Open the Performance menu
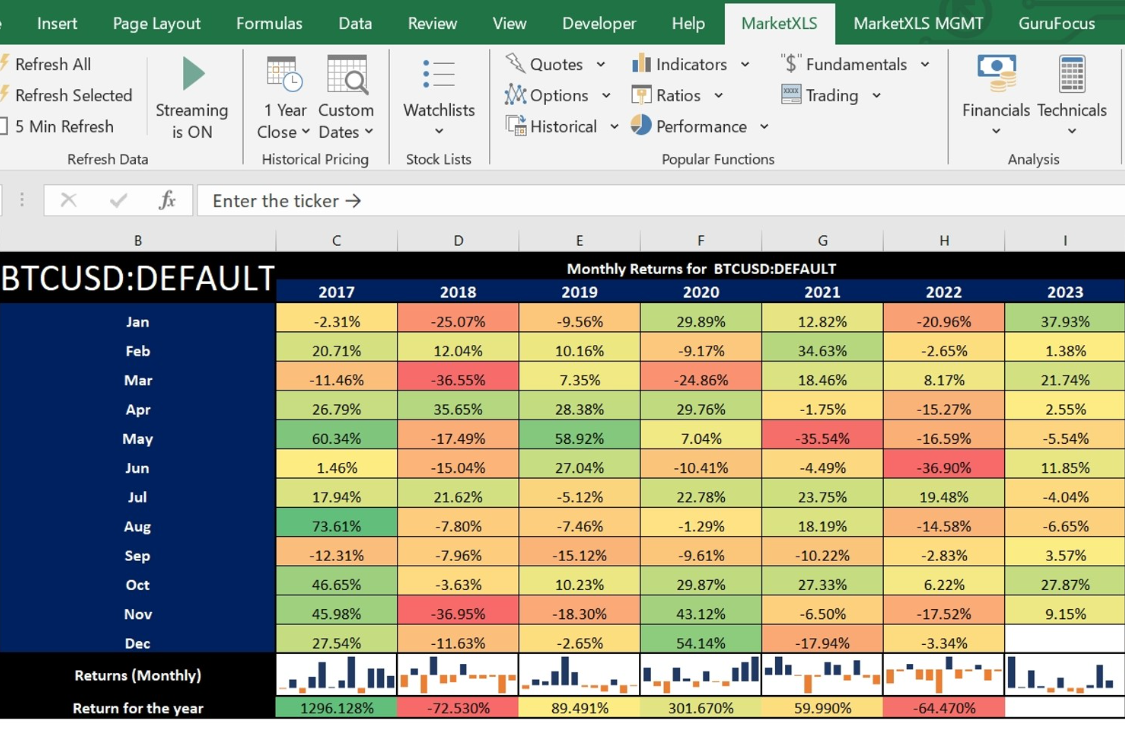 700,126
